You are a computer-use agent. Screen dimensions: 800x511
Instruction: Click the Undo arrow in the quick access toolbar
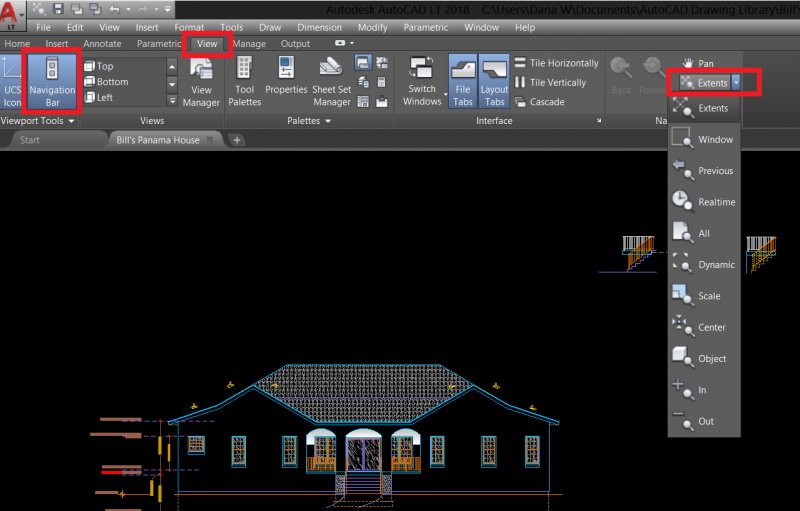click(114, 9)
